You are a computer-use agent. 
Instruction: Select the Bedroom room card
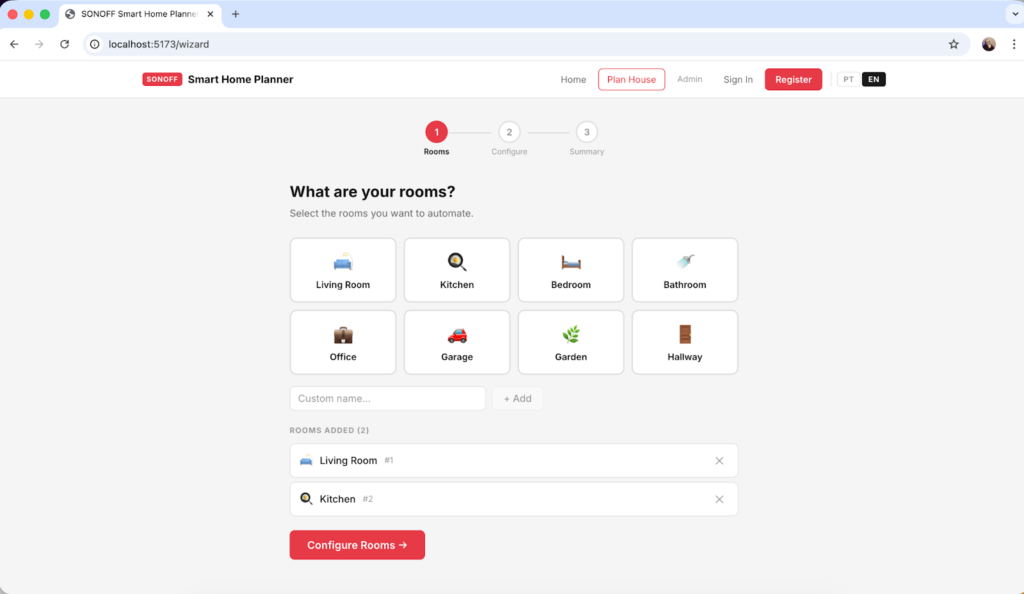(570, 270)
